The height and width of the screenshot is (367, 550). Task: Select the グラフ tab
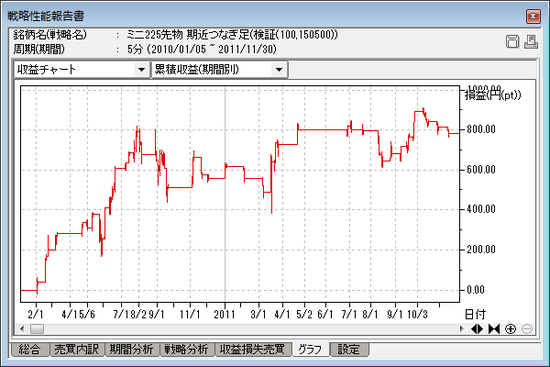[x=310, y=349]
